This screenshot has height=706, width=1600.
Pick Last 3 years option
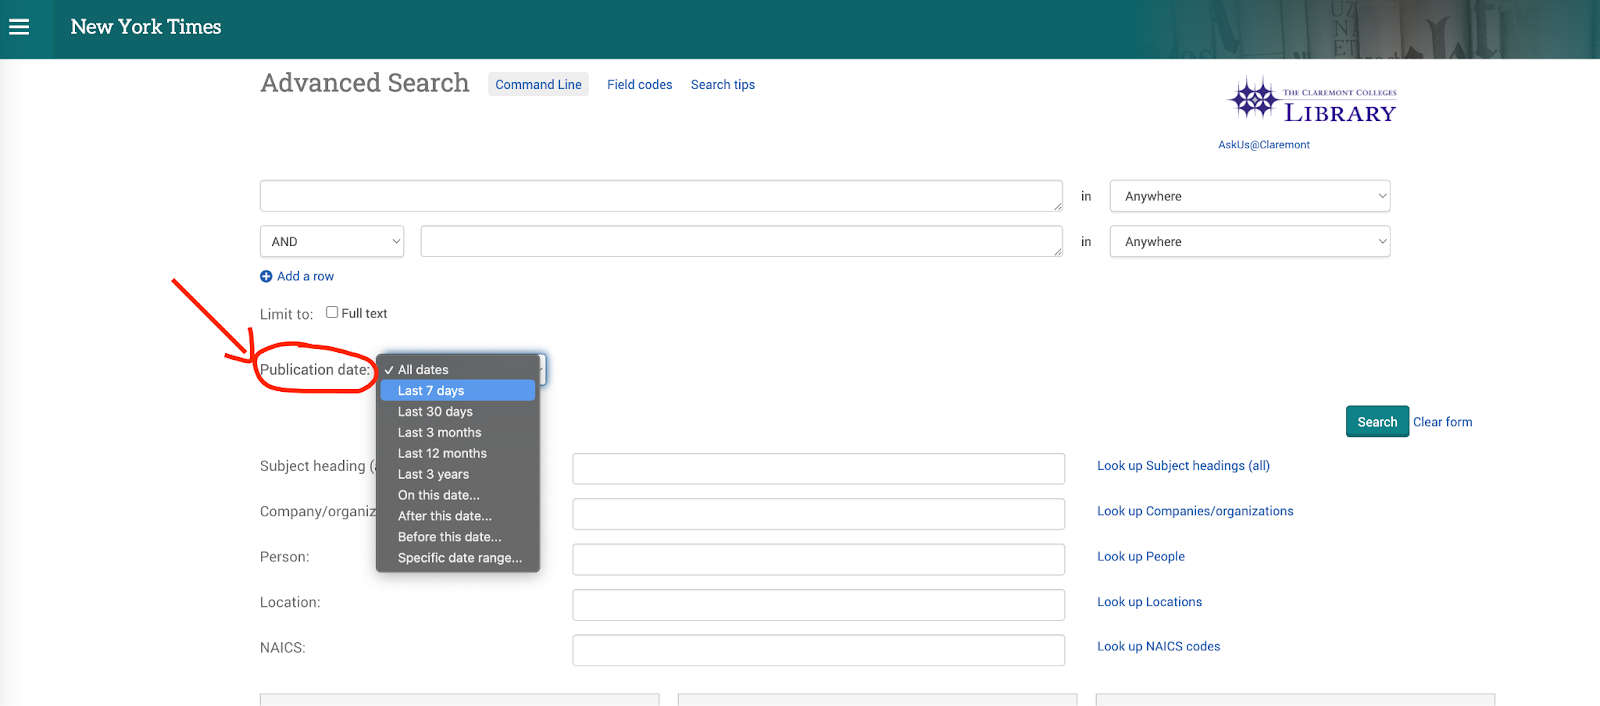coord(458,475)
